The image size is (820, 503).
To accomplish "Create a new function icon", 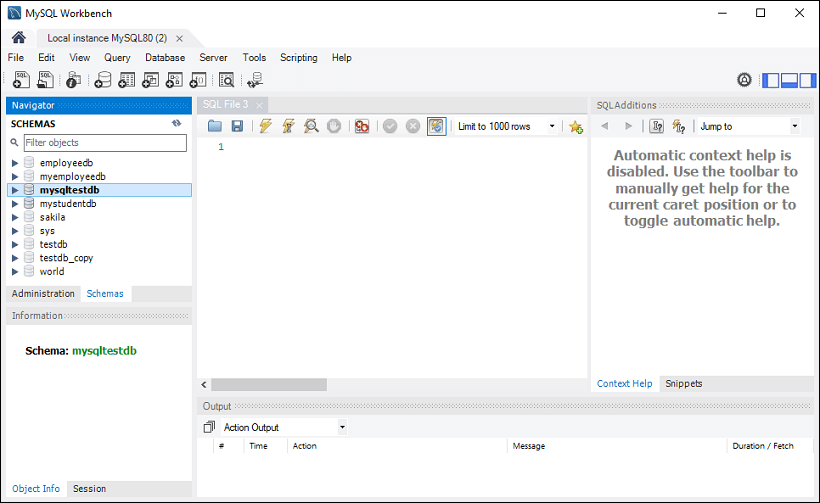I will tap(198, 80).
